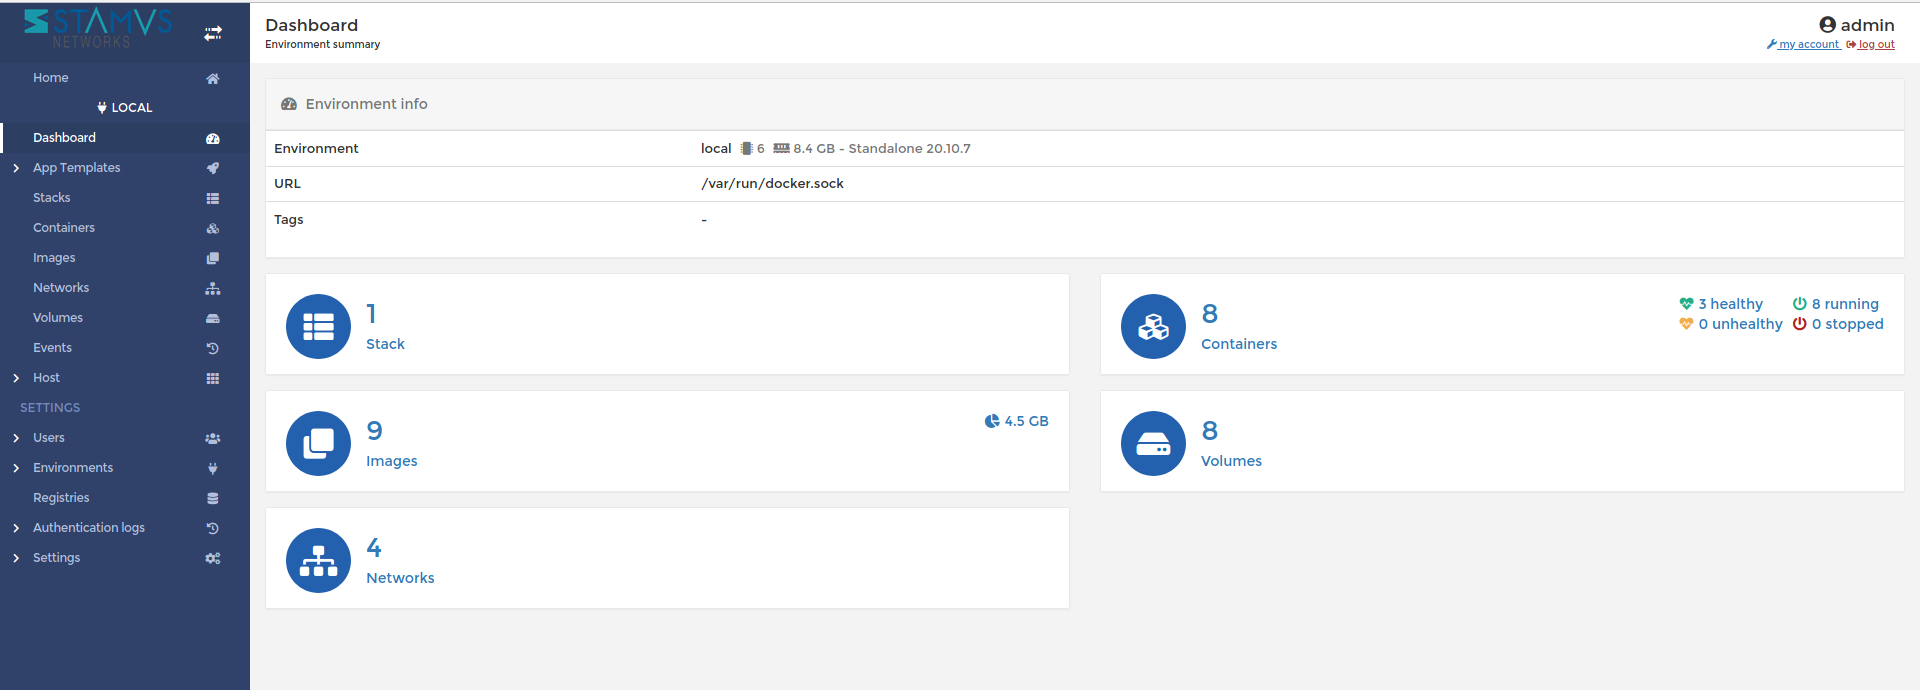Click the Home house icon
Image resolution: width=1925 pixels, height=690 pixels.
coord(213,78)
